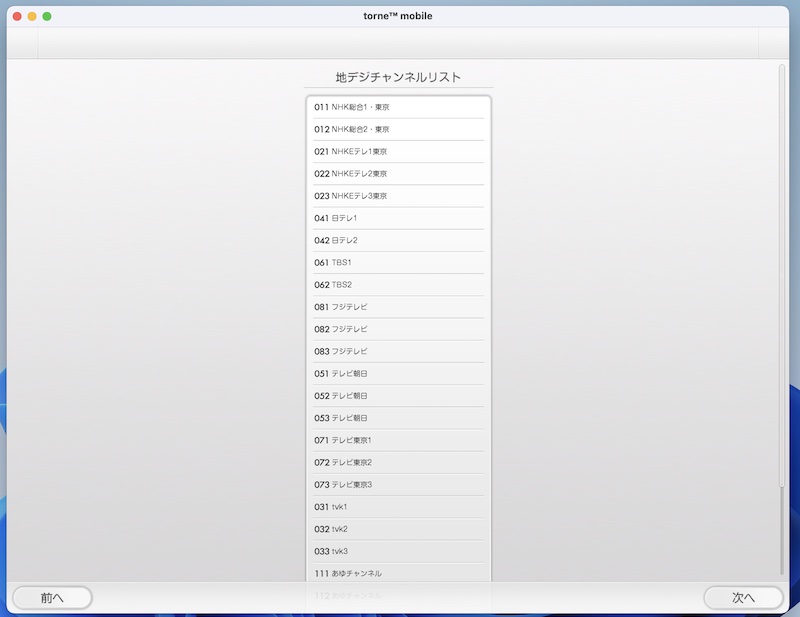Select channel 061 TBS1
The height and width of the screenshot is (617, 800).
(x=398, y=263)
